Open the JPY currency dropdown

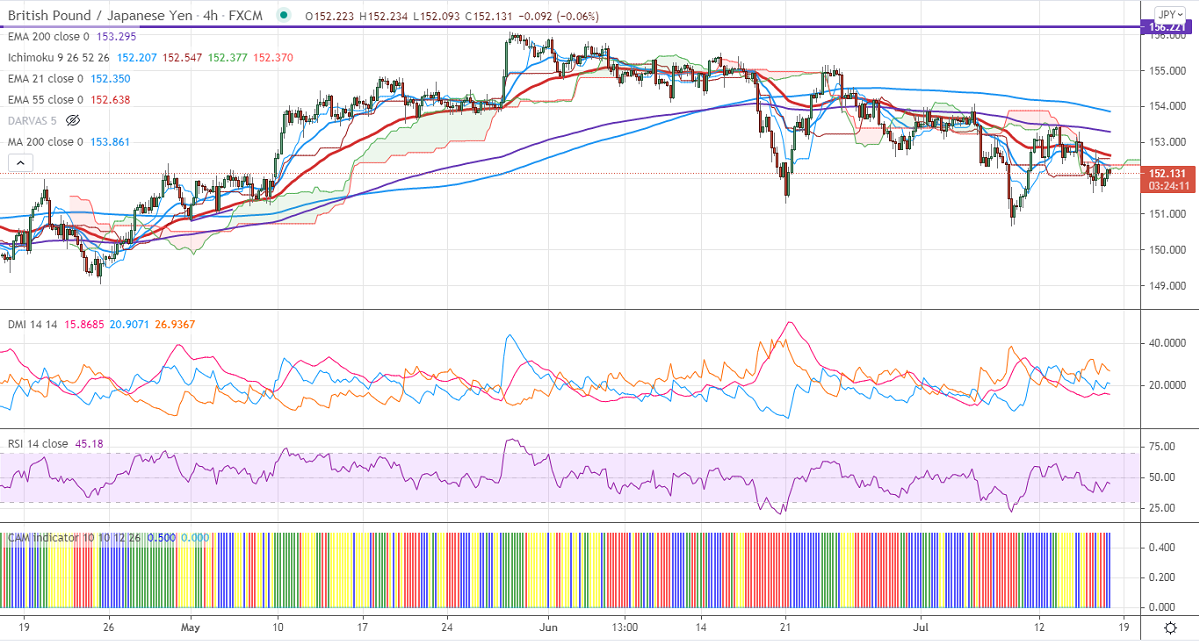pyautogui.click(x=1168, y=15)
